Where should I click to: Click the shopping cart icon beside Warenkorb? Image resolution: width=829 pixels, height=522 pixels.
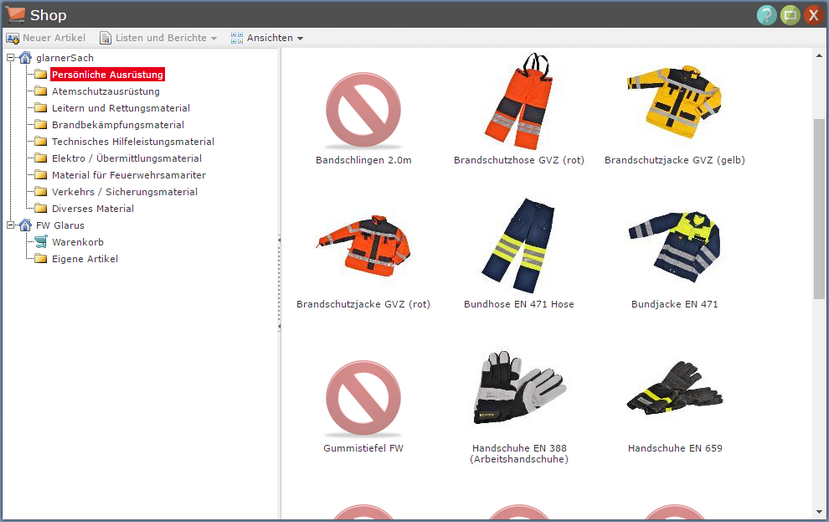pos(41,242)
